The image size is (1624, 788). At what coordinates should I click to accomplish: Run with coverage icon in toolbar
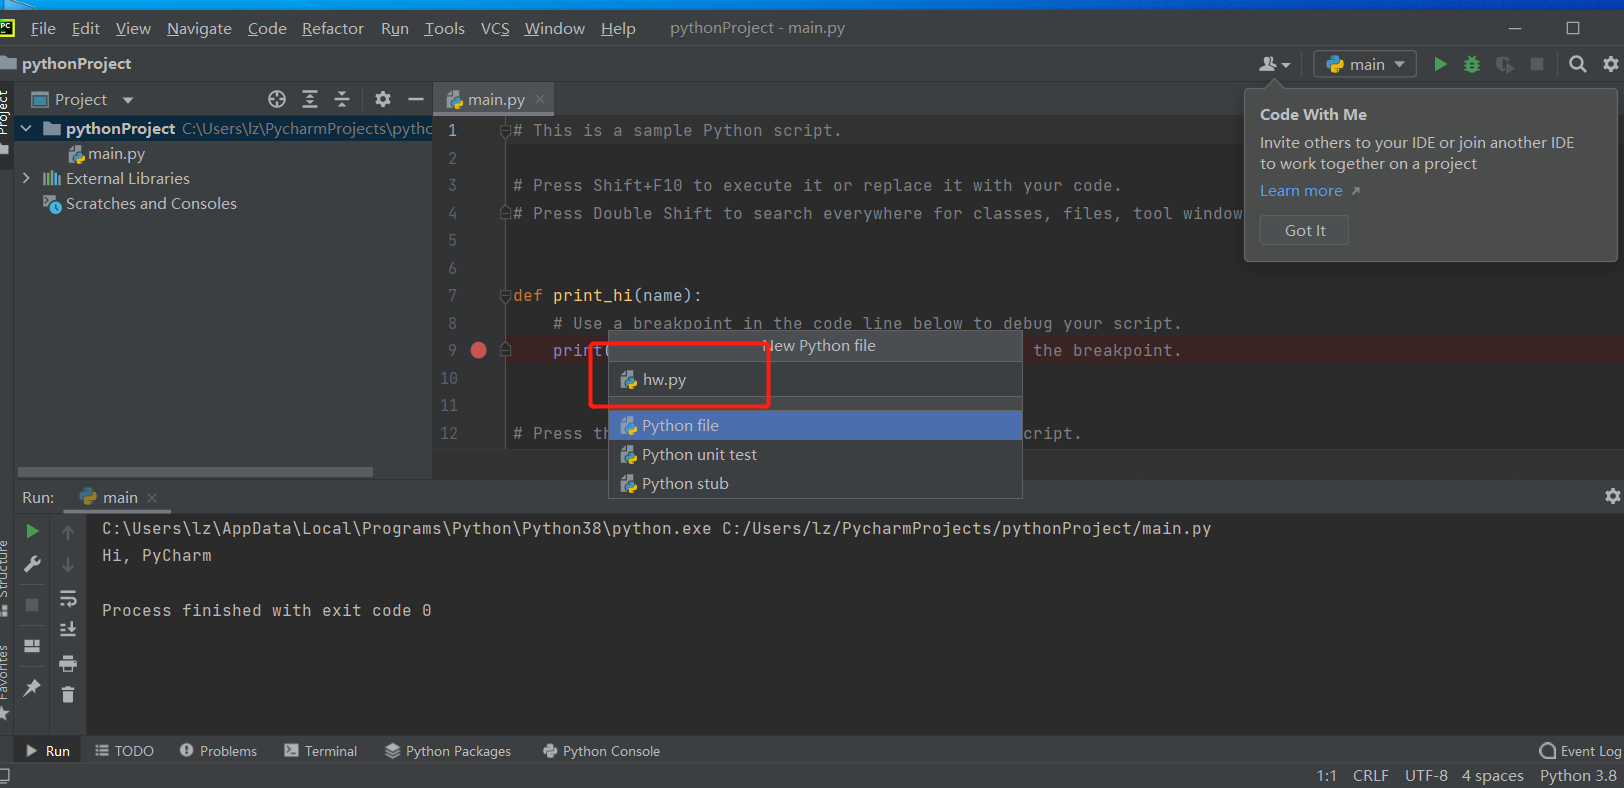(1504, 64)
